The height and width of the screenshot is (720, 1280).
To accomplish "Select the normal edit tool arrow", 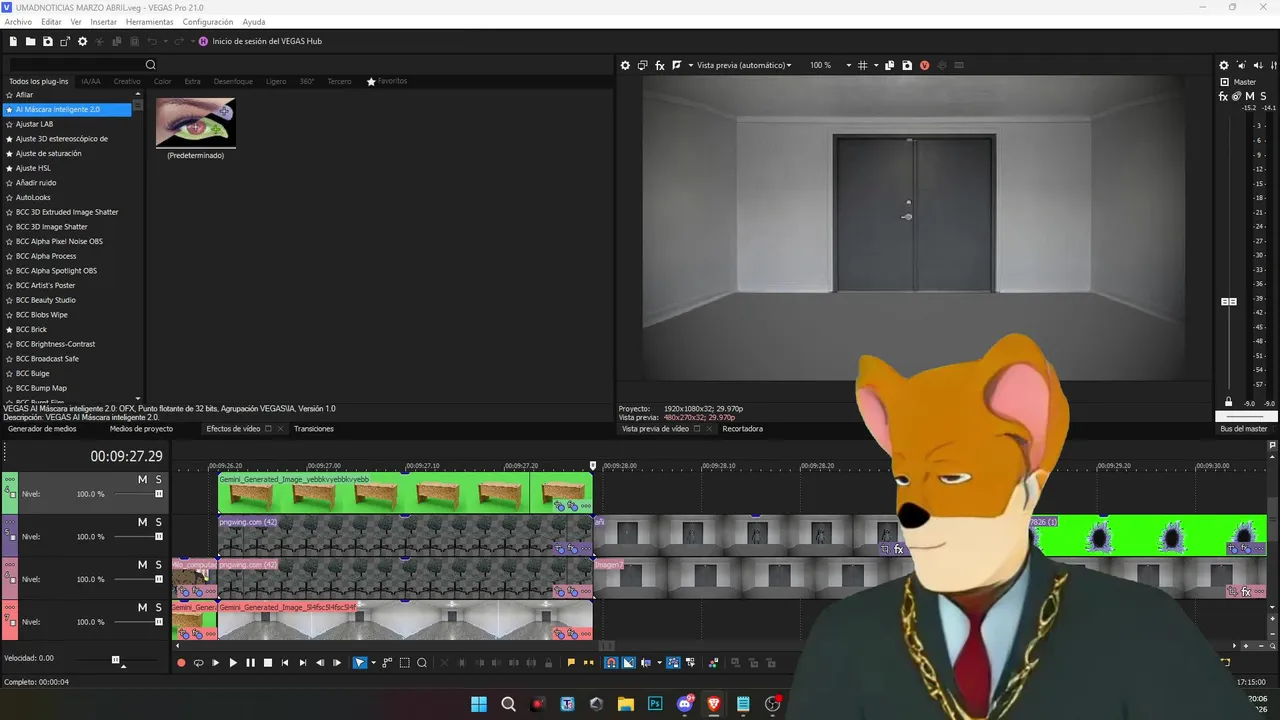I will point(359,662).
